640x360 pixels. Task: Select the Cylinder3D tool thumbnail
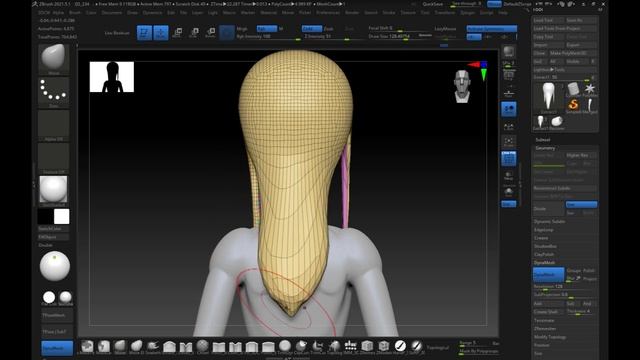pos(573,90)
